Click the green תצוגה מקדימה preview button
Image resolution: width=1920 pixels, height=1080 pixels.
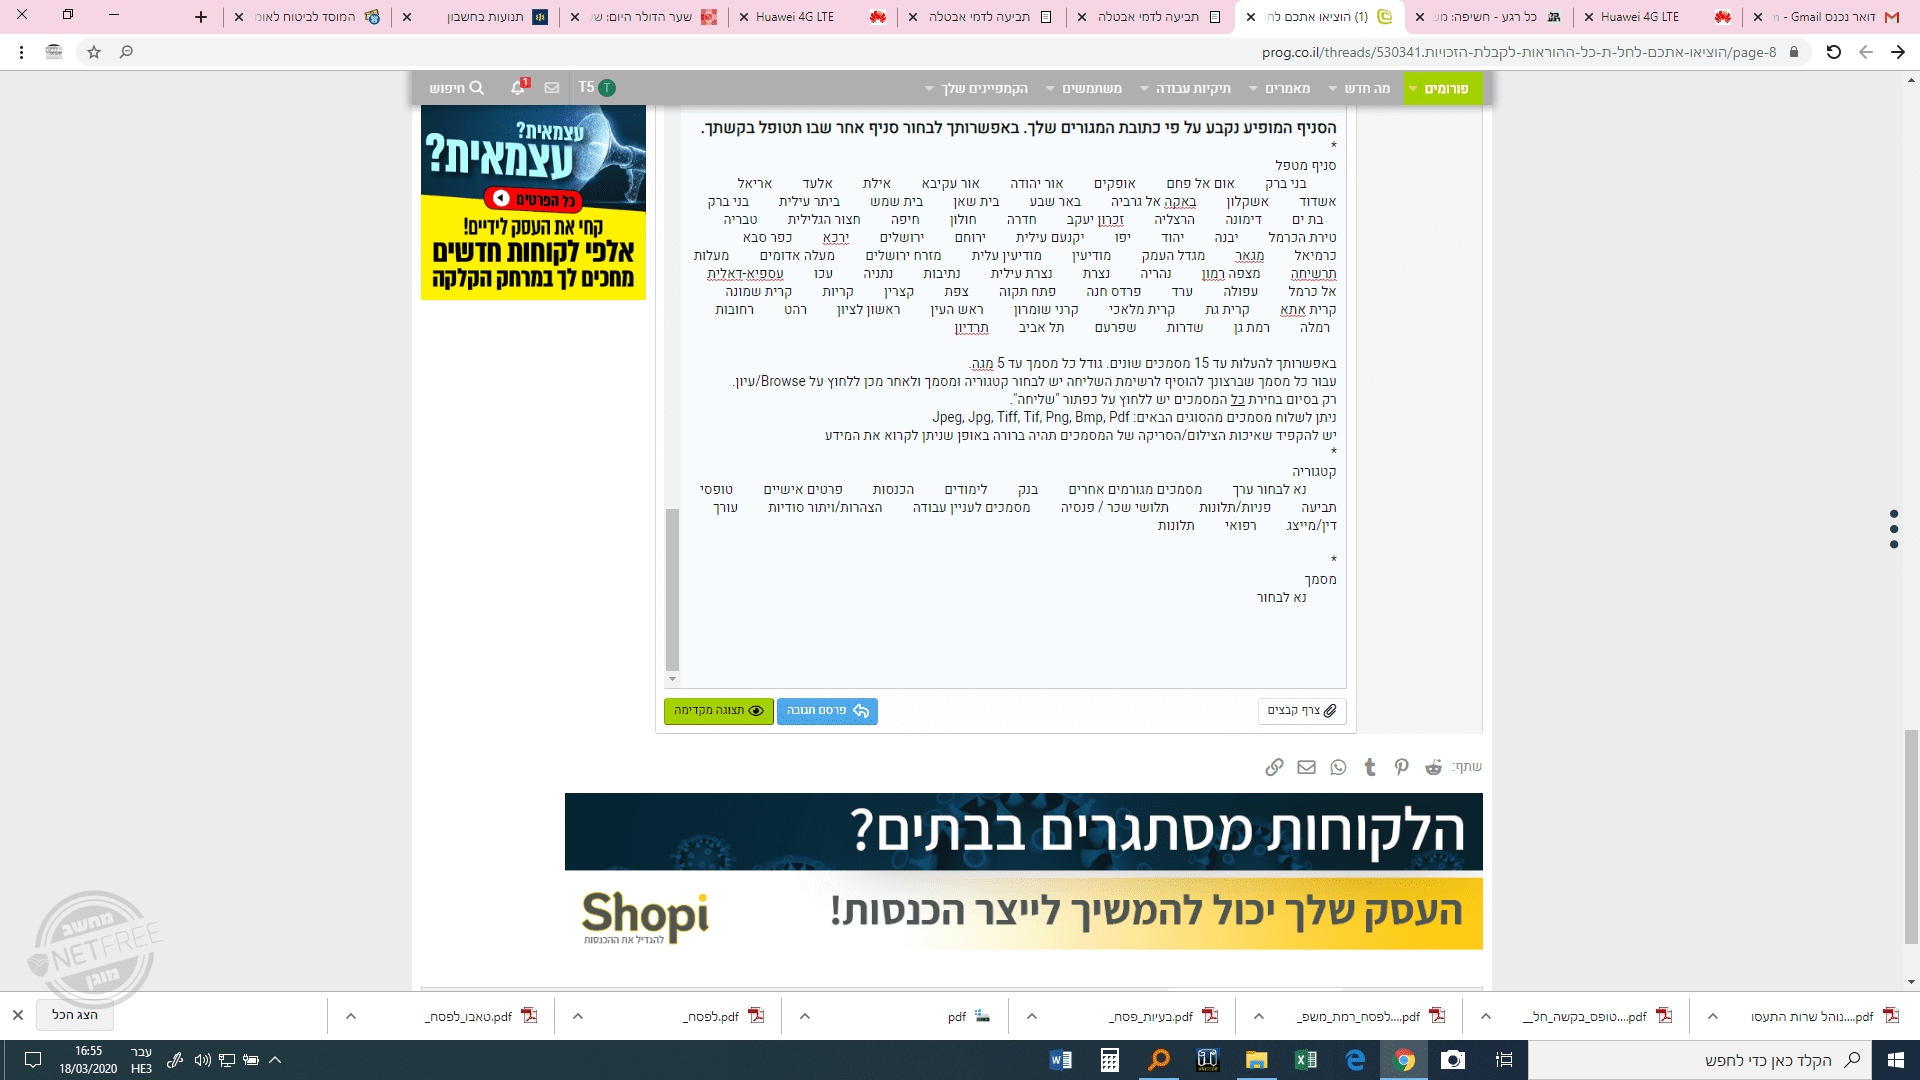(x=718, y=711)
